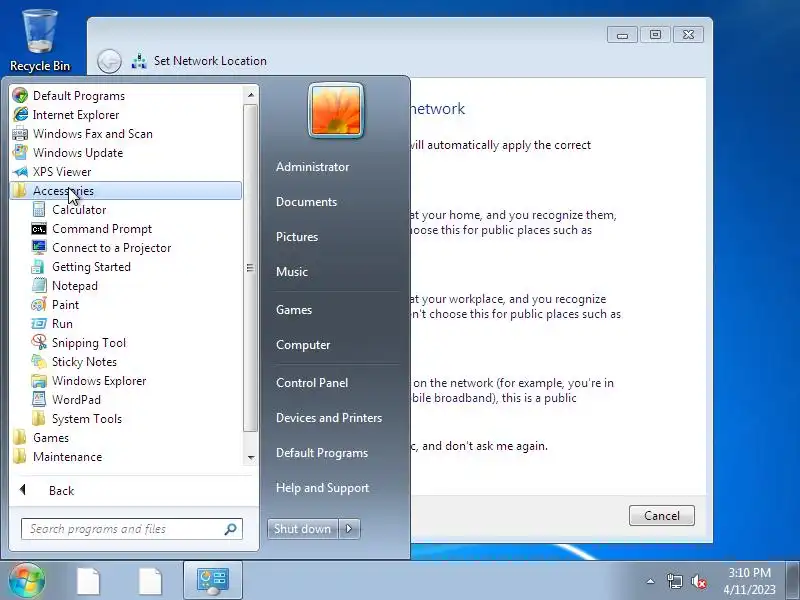Launch Snipping Tool icon
The height and width of the screenshot is (600, 800).
[39, 342]
